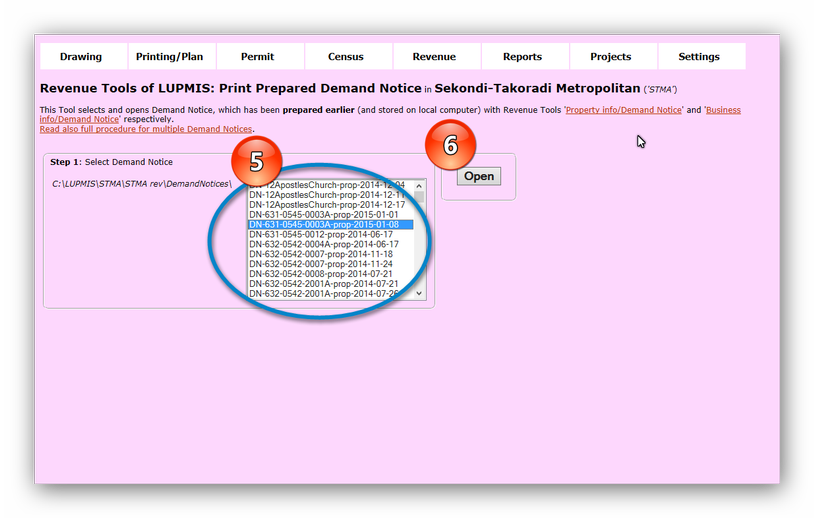The image size is (814, 518).
Task: Click the list scrollbar down arrow
Action: [x=419, y=293]
